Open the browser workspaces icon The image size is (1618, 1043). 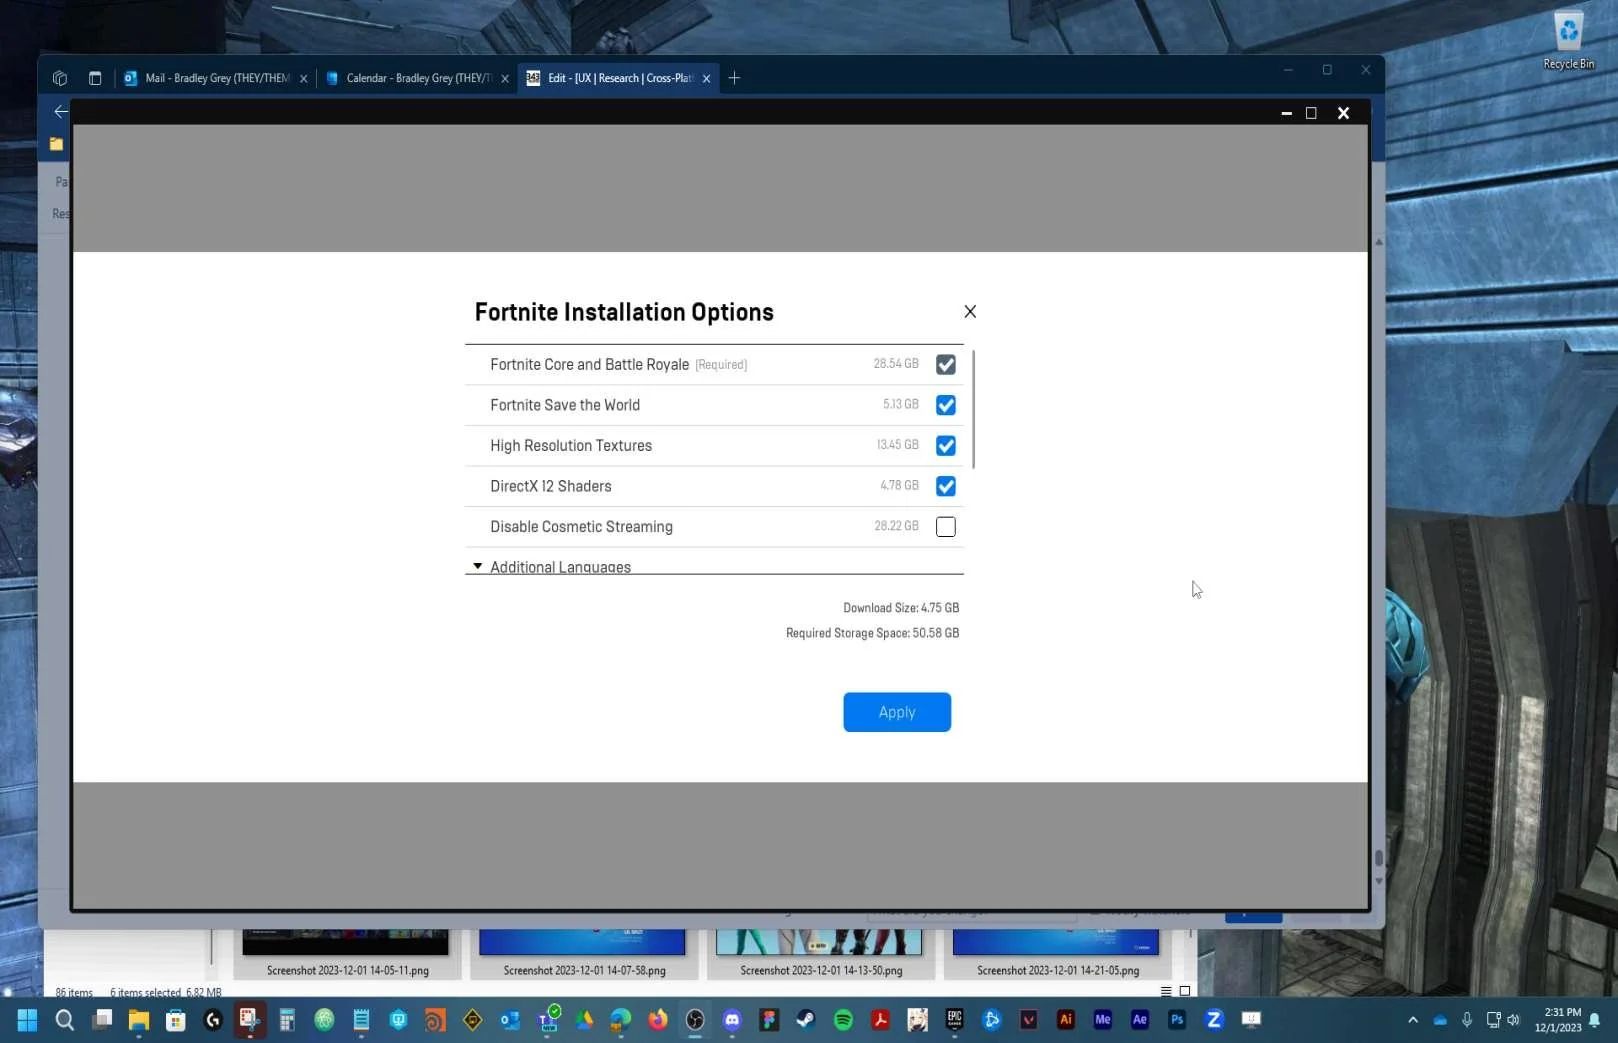point(60,78)
